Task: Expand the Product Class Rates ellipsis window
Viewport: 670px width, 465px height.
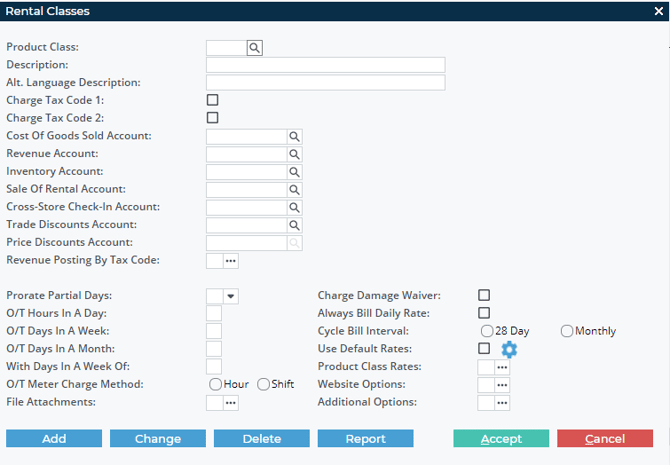Action: (502, 367)
